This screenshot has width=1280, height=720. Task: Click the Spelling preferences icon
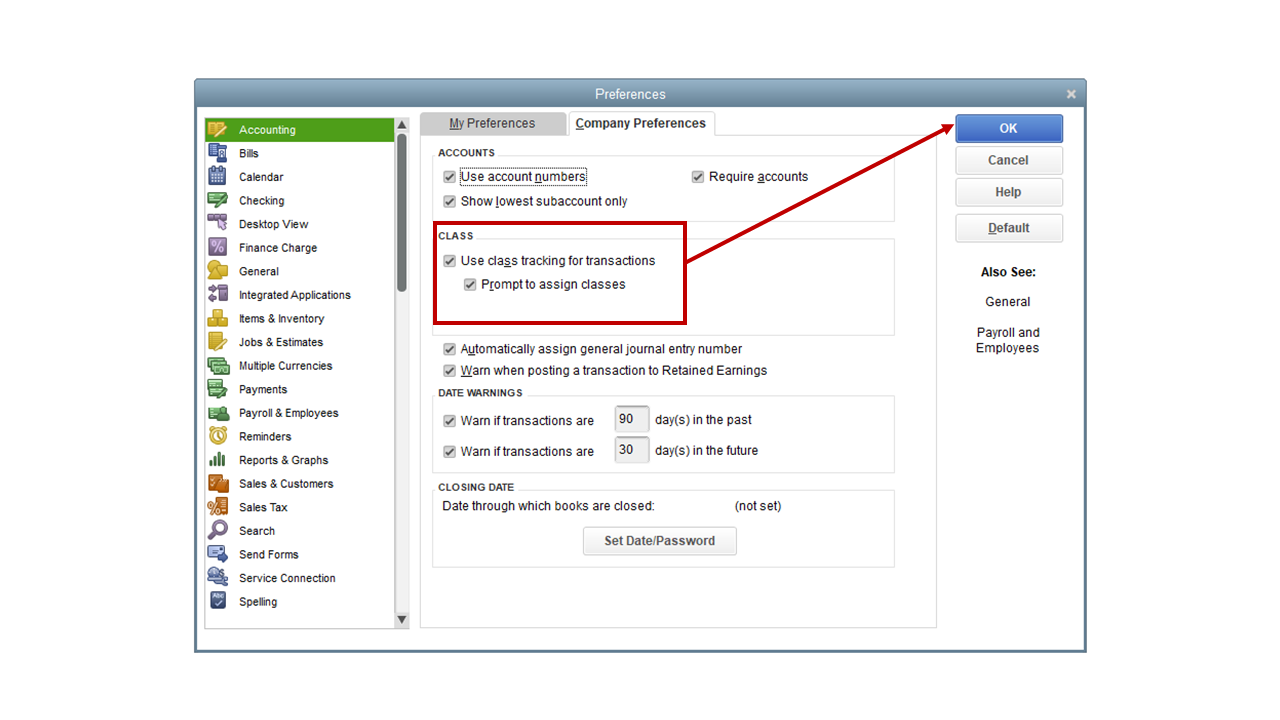click(x=217, y=601)
